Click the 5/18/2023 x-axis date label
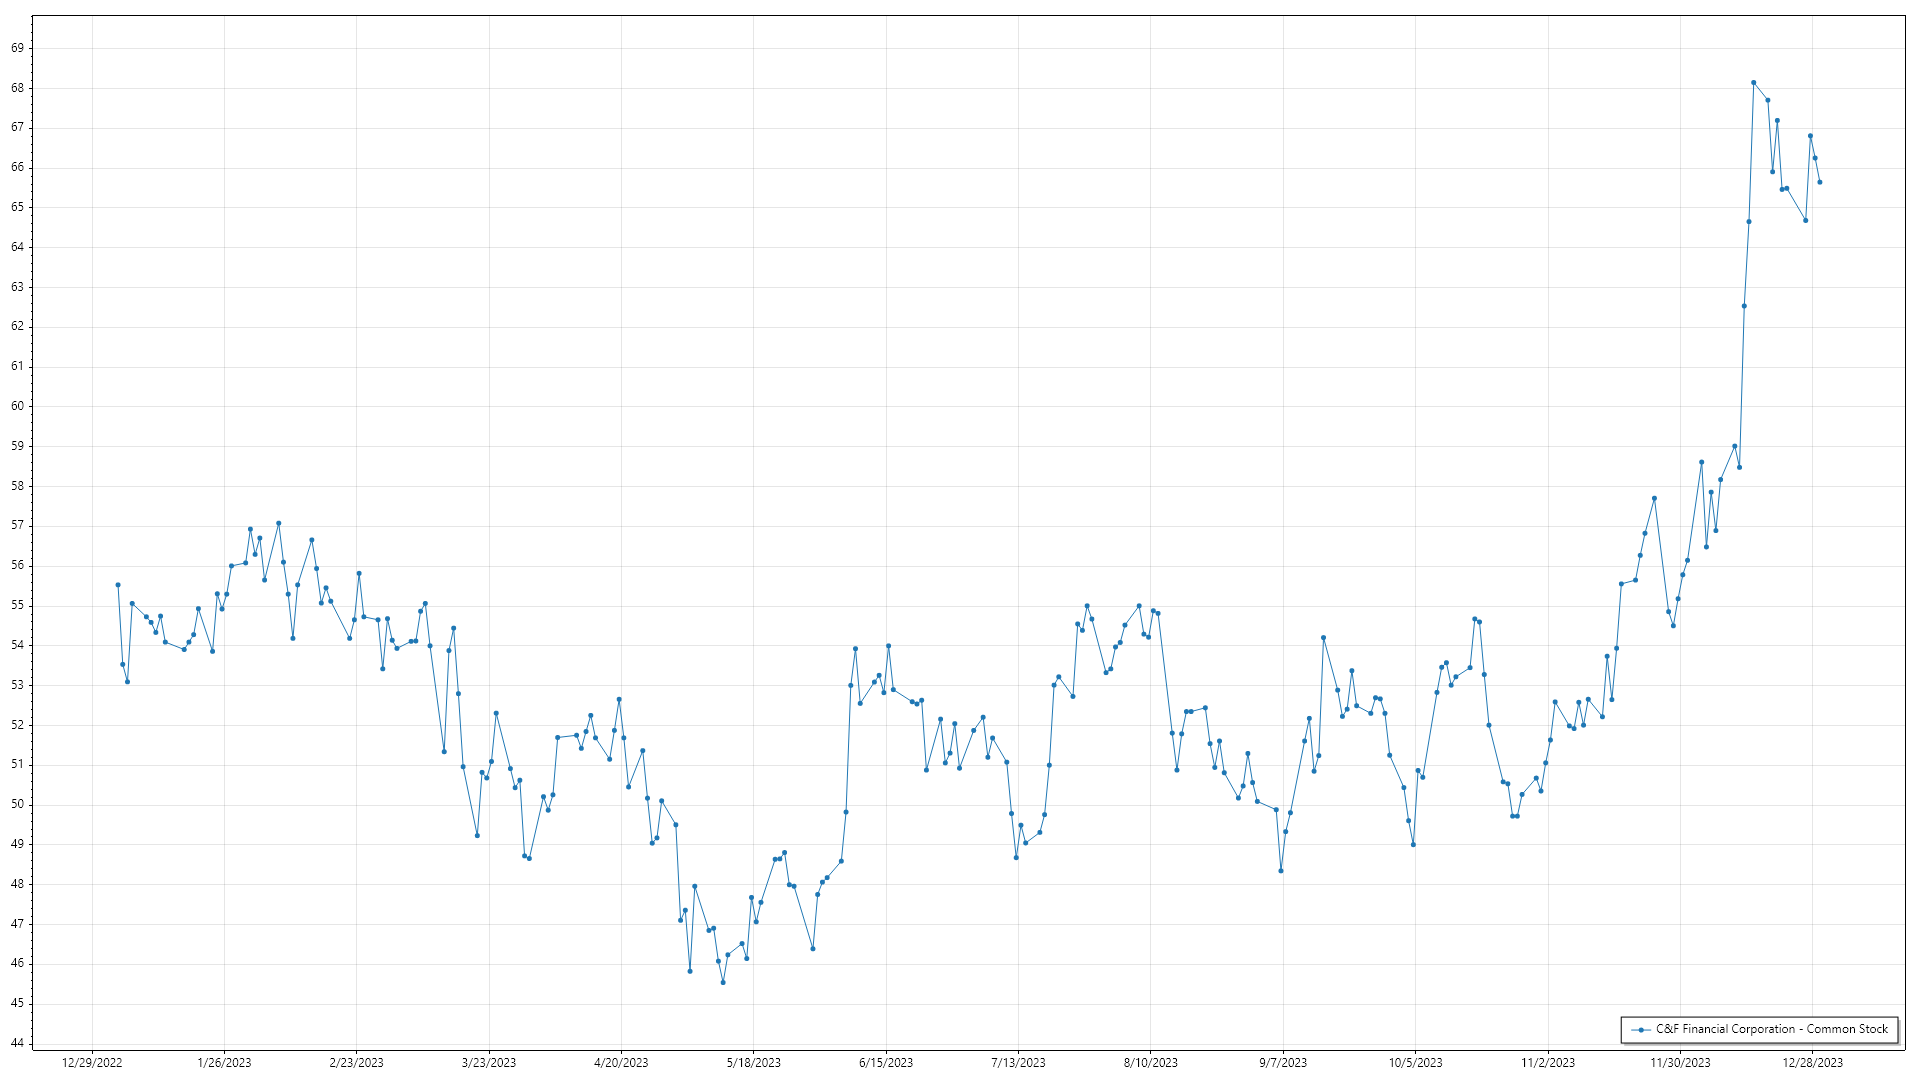Screen dimensions: 1920x1080 tap(753, 1063)
